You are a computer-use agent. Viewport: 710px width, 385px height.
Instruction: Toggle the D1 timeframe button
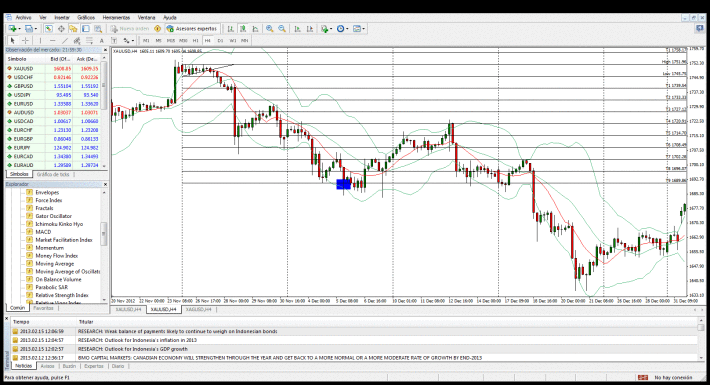point(220,41)
